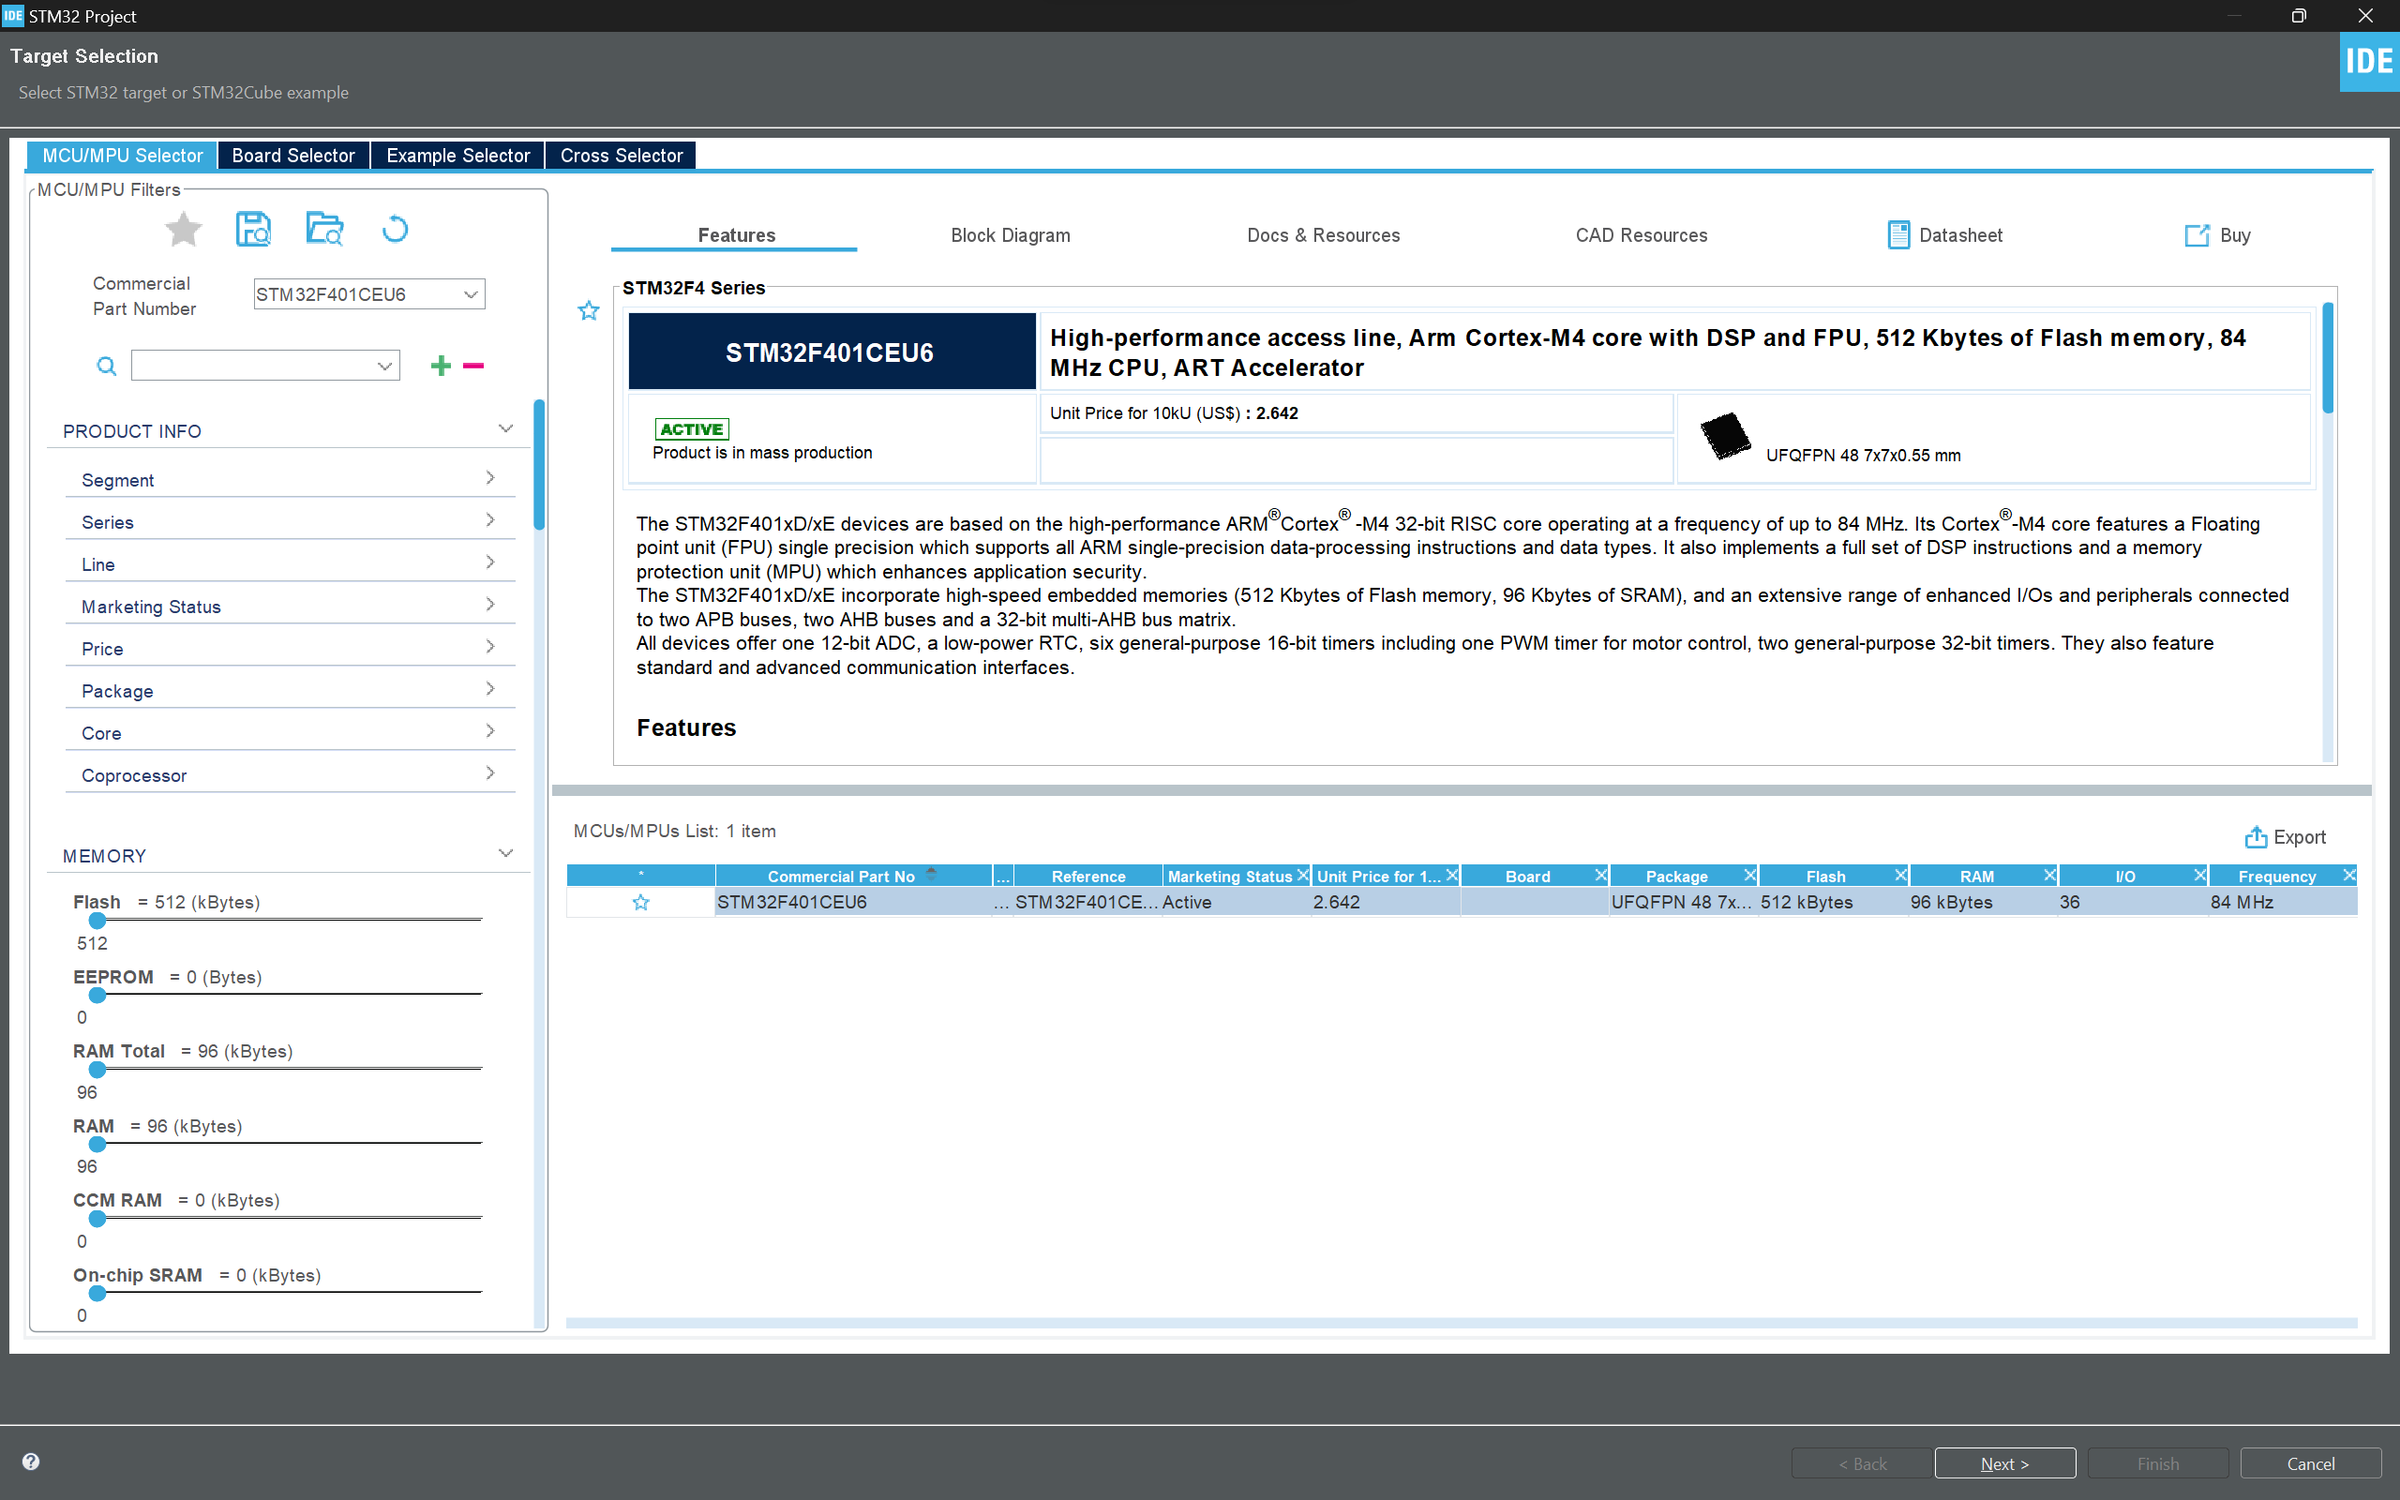Toggle favorite star in STM32F401CEU6 list row

[x=641, y=902]
